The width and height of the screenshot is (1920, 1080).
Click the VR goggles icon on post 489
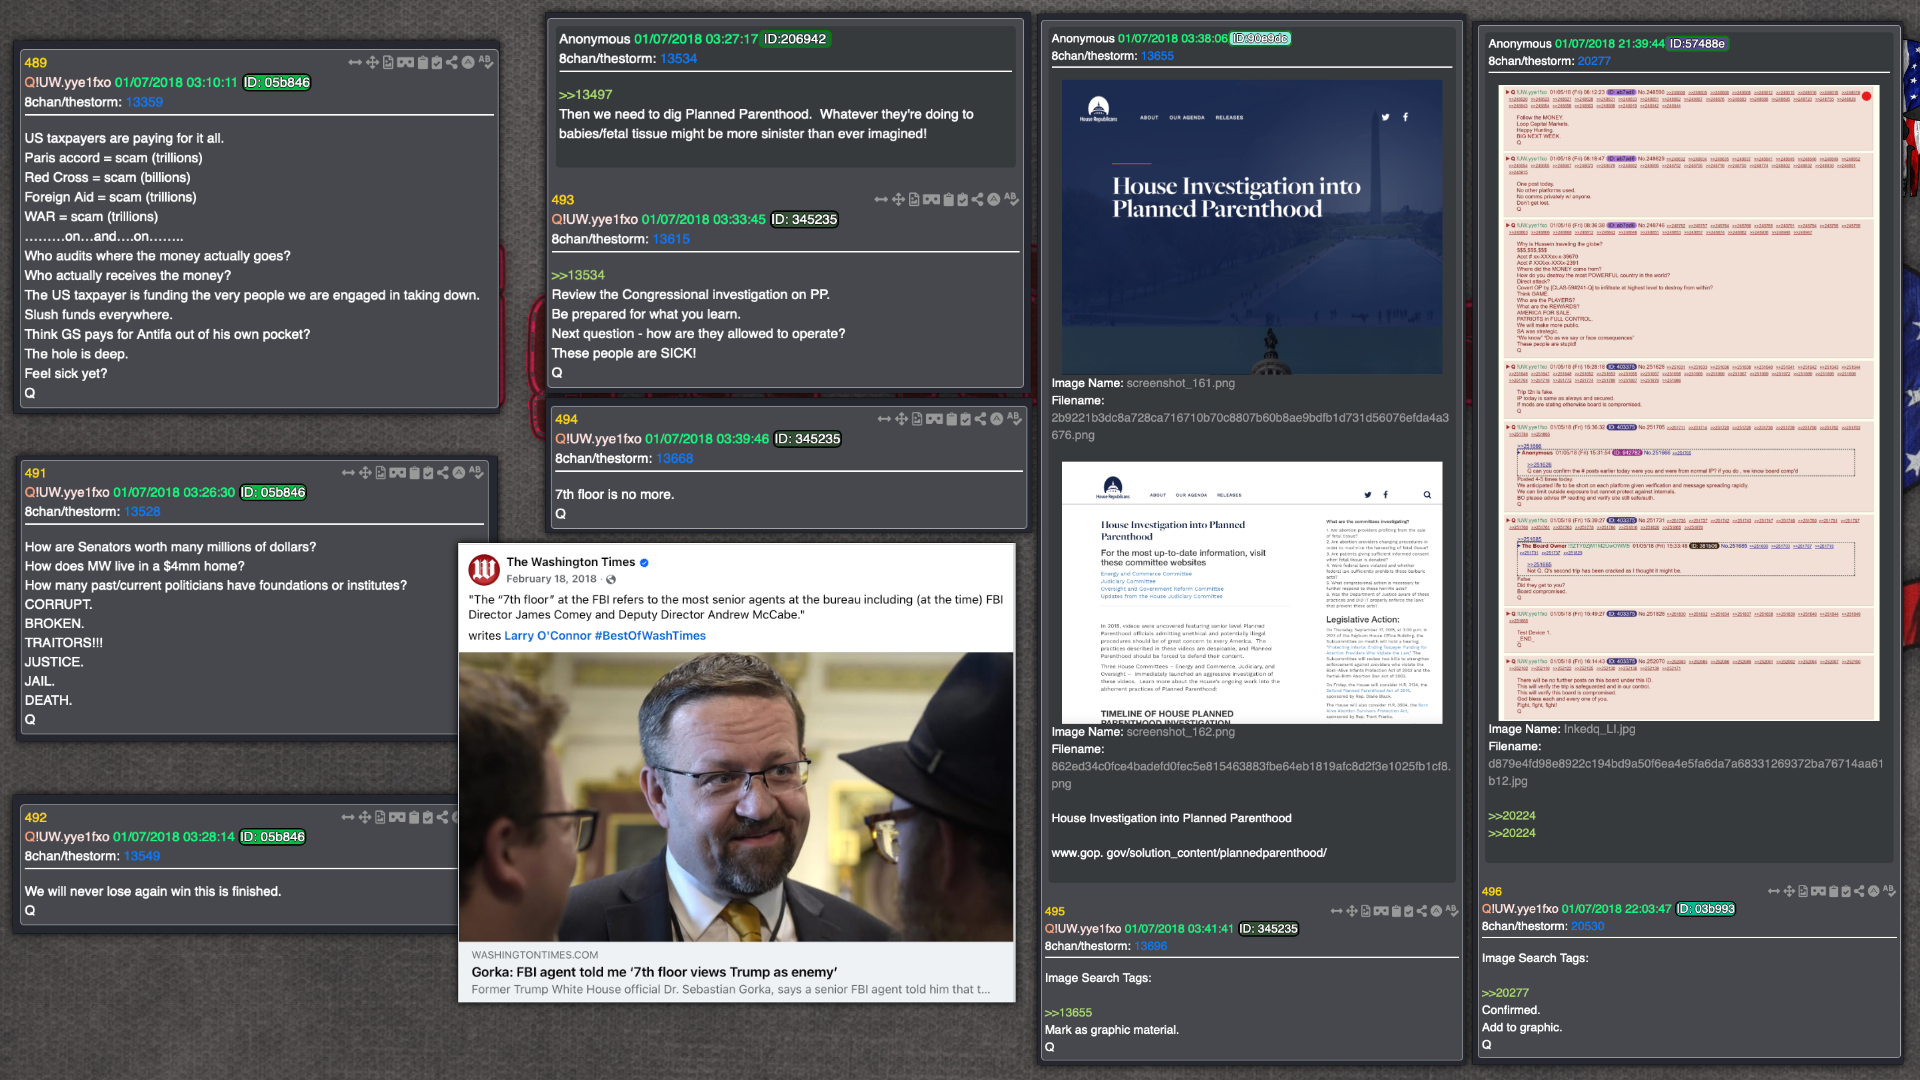[x=405, y=62]
